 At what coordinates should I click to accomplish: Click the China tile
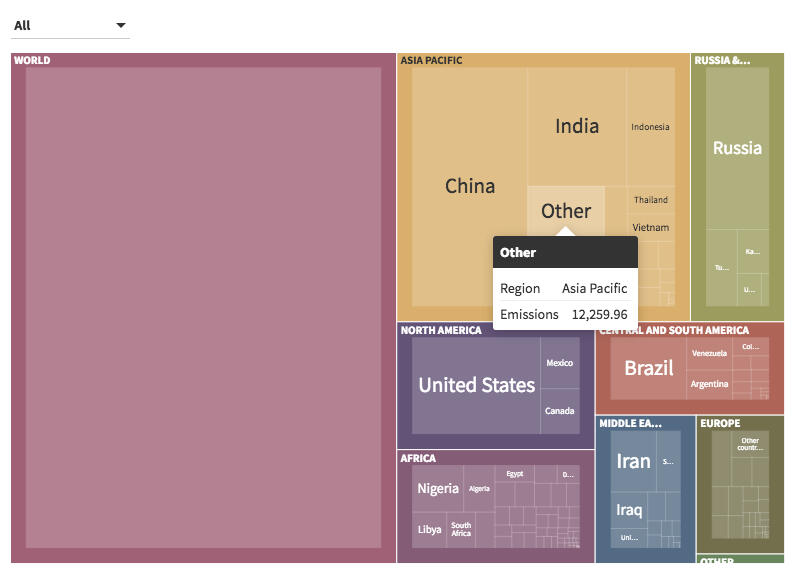click(470, 186)
